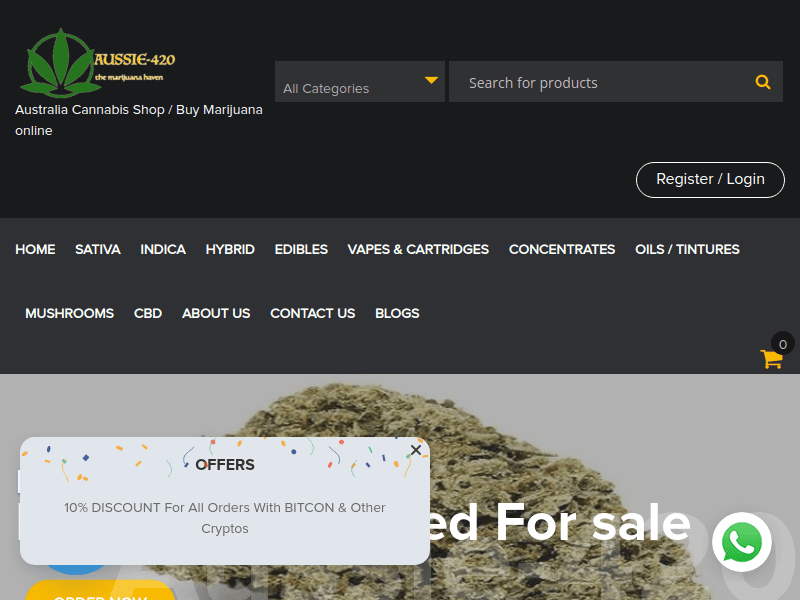Type in Search for products field
This screenshot has width=800, height=600.
(x=600, y=82)
